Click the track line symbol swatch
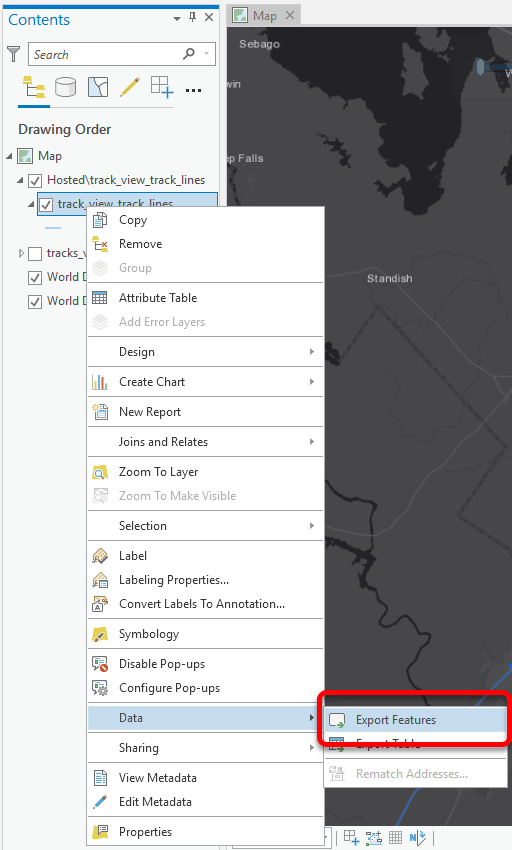Screen dimensions: 512x850 coord(53,228)
